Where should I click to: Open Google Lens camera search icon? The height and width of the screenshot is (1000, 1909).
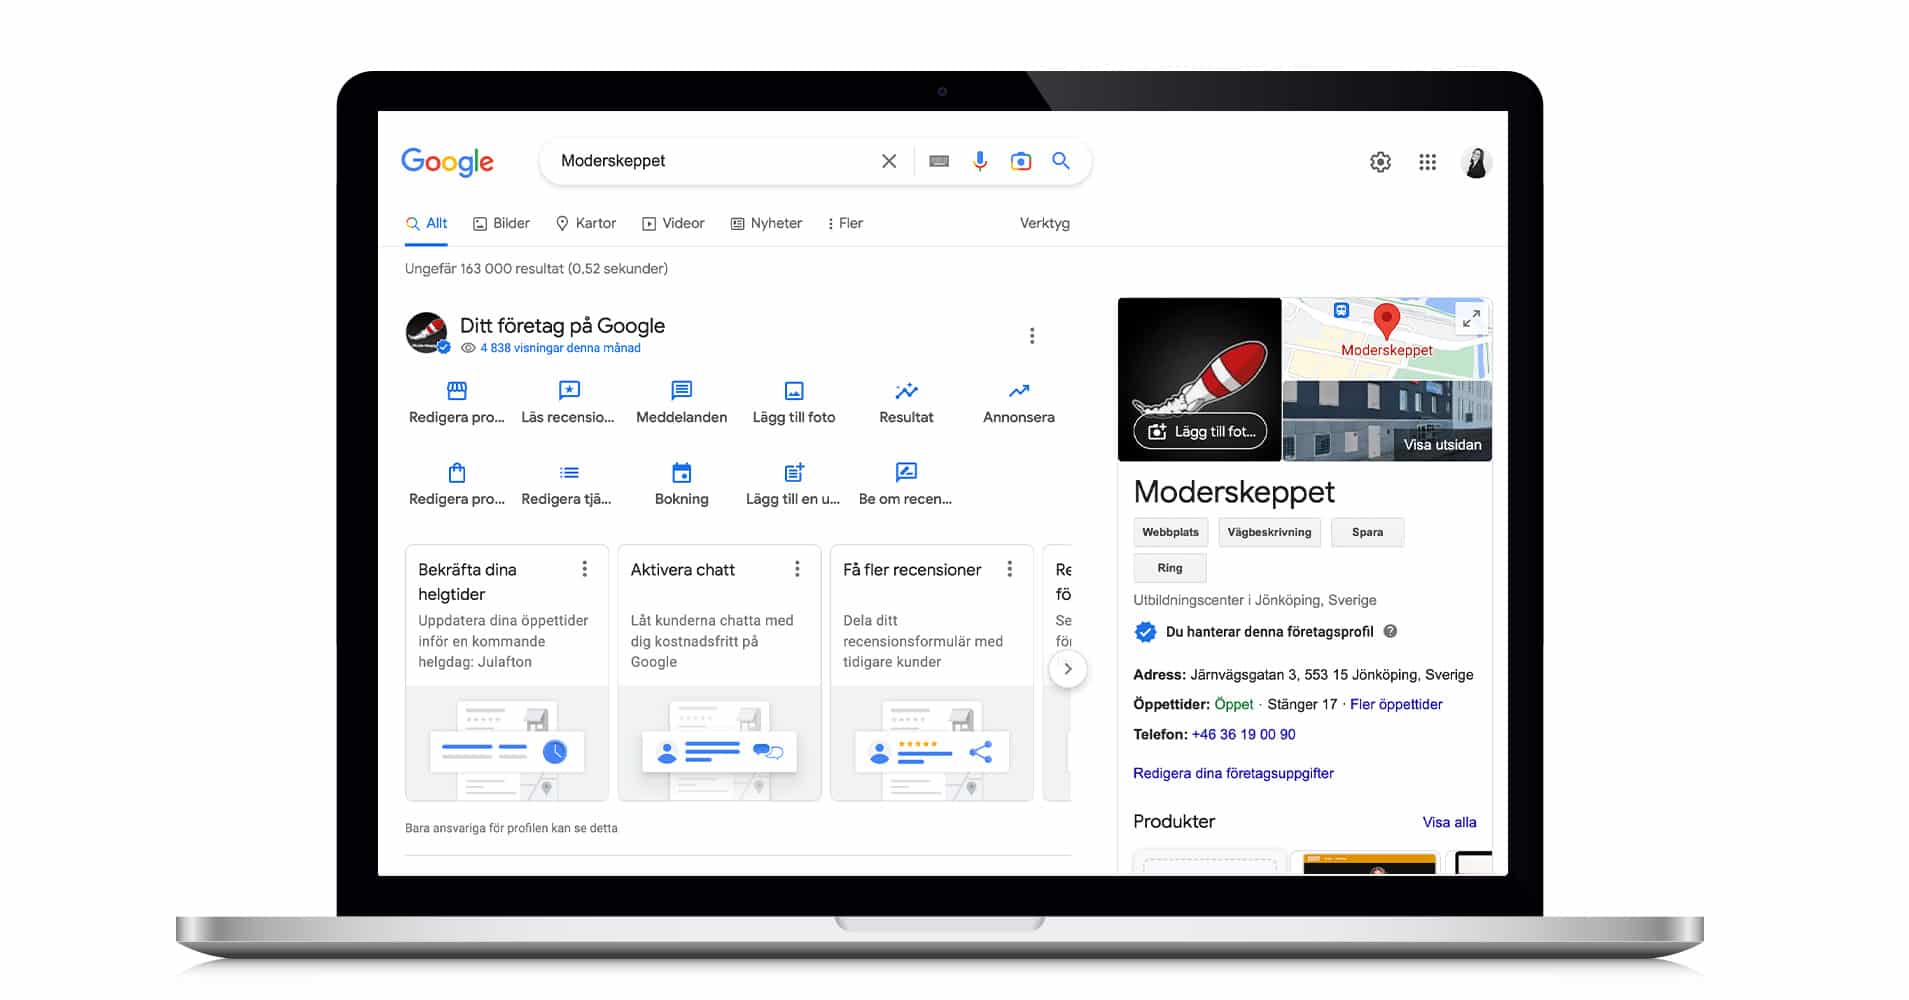(1020, 161)
